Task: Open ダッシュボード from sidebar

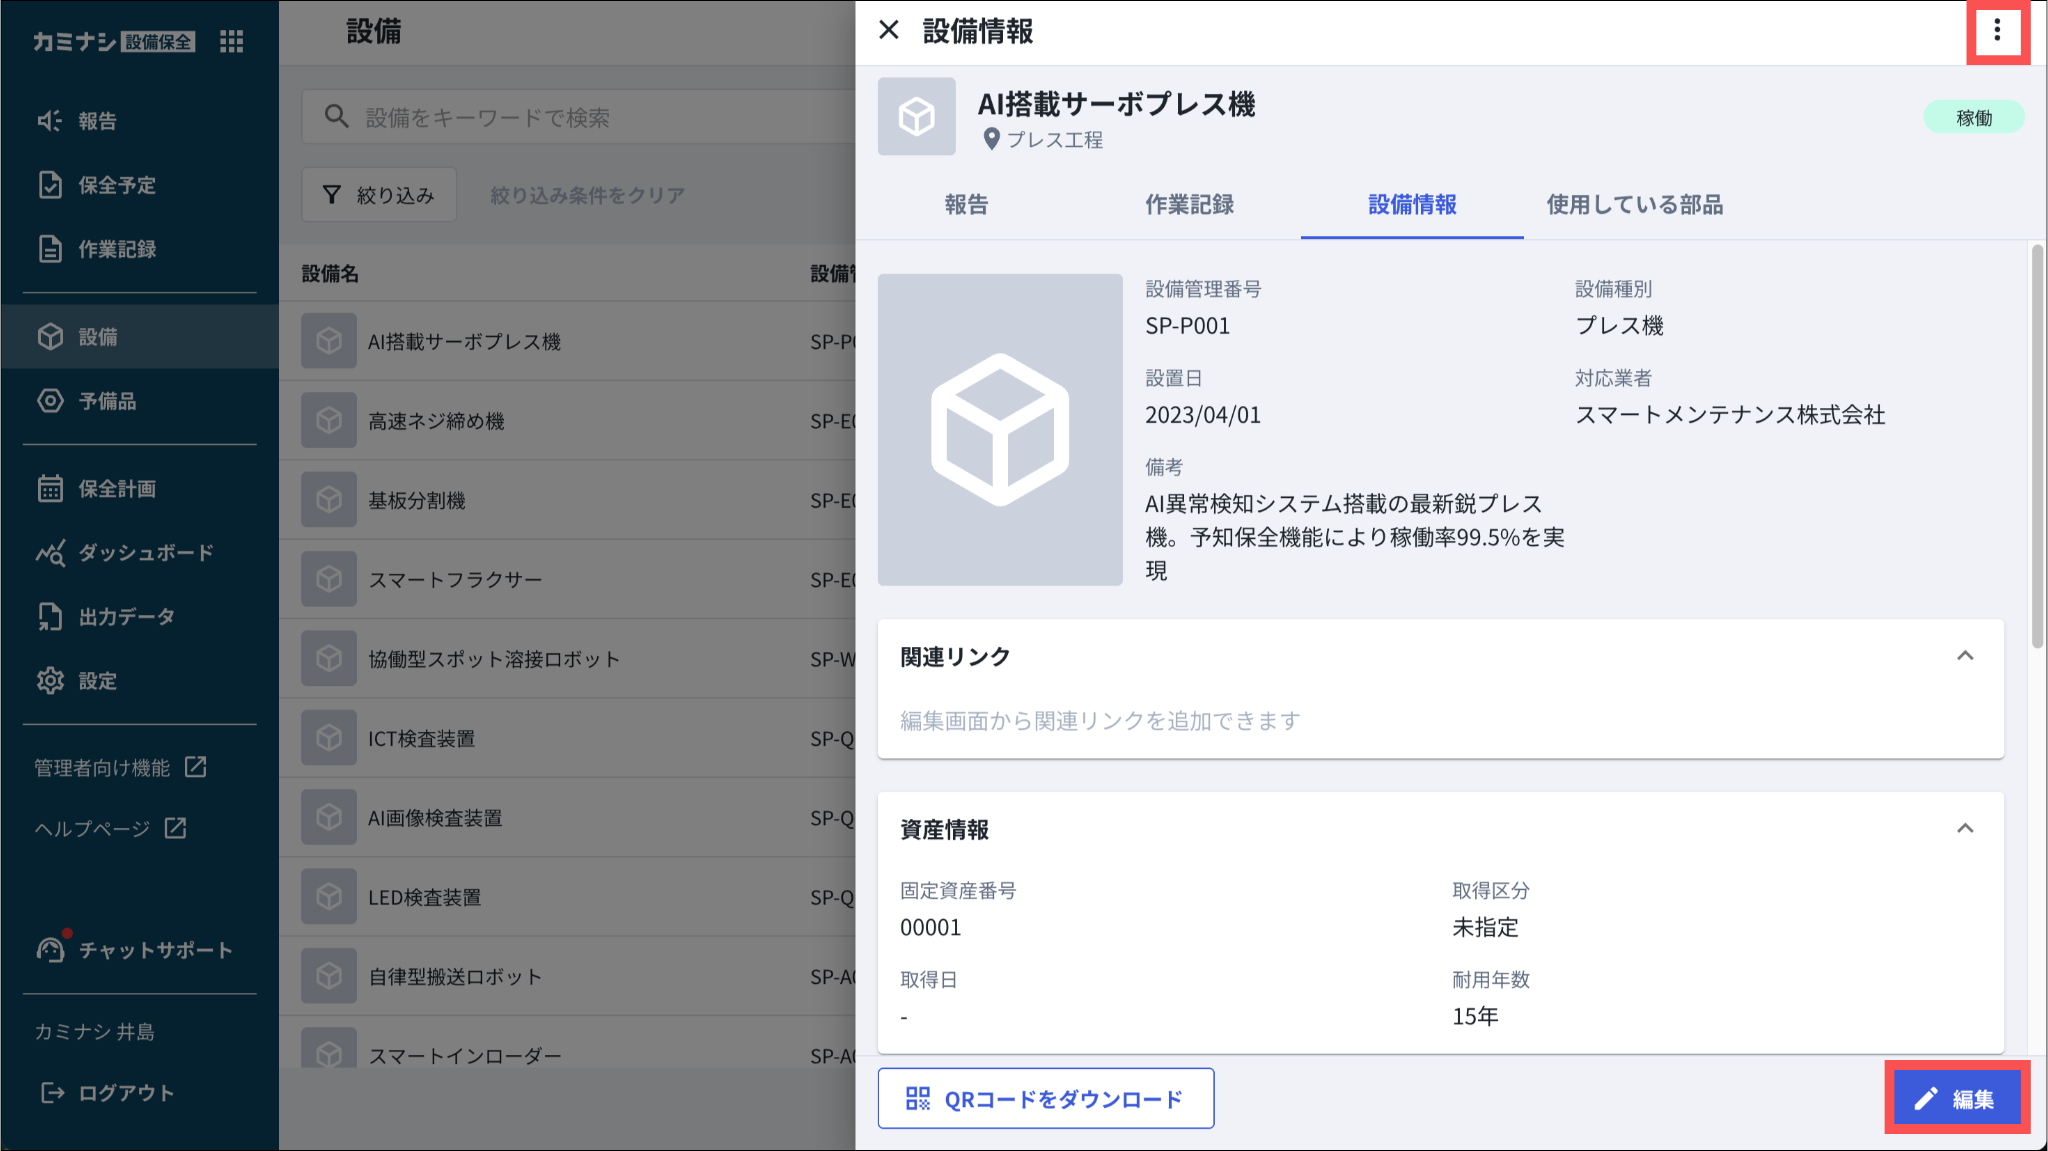Action: coord(145,553)
